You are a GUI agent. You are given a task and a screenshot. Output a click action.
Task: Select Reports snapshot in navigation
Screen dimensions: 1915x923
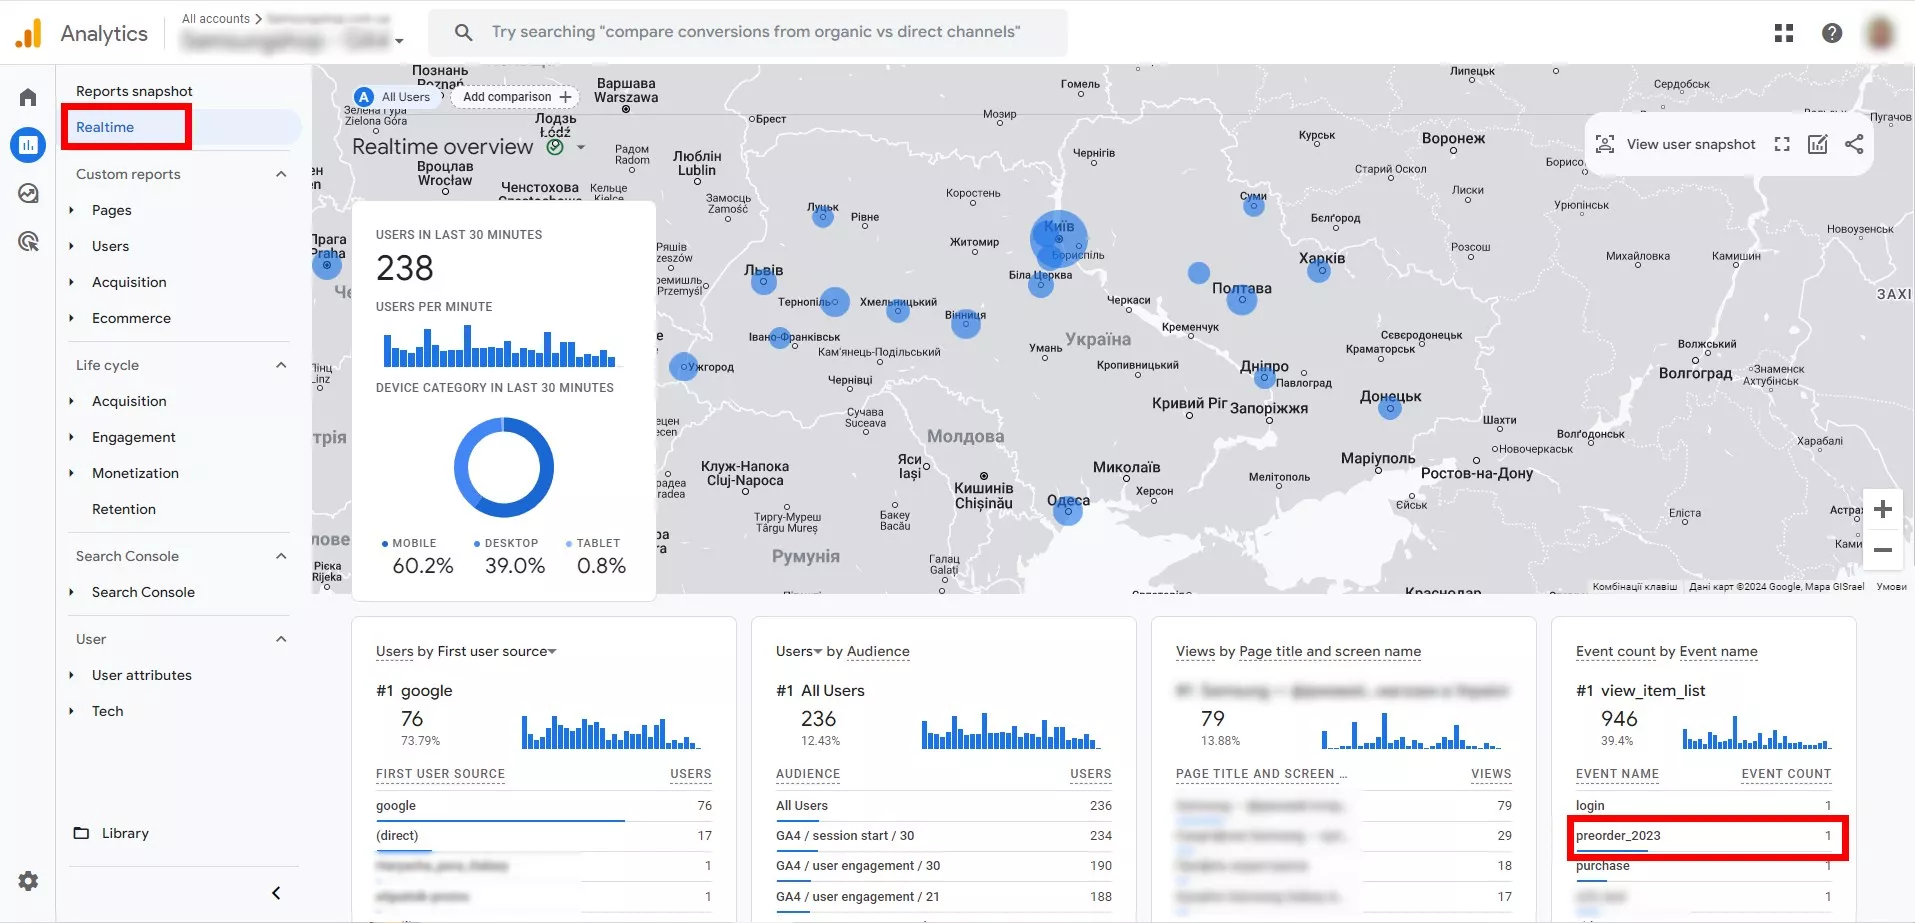click(x=134, y=91)
